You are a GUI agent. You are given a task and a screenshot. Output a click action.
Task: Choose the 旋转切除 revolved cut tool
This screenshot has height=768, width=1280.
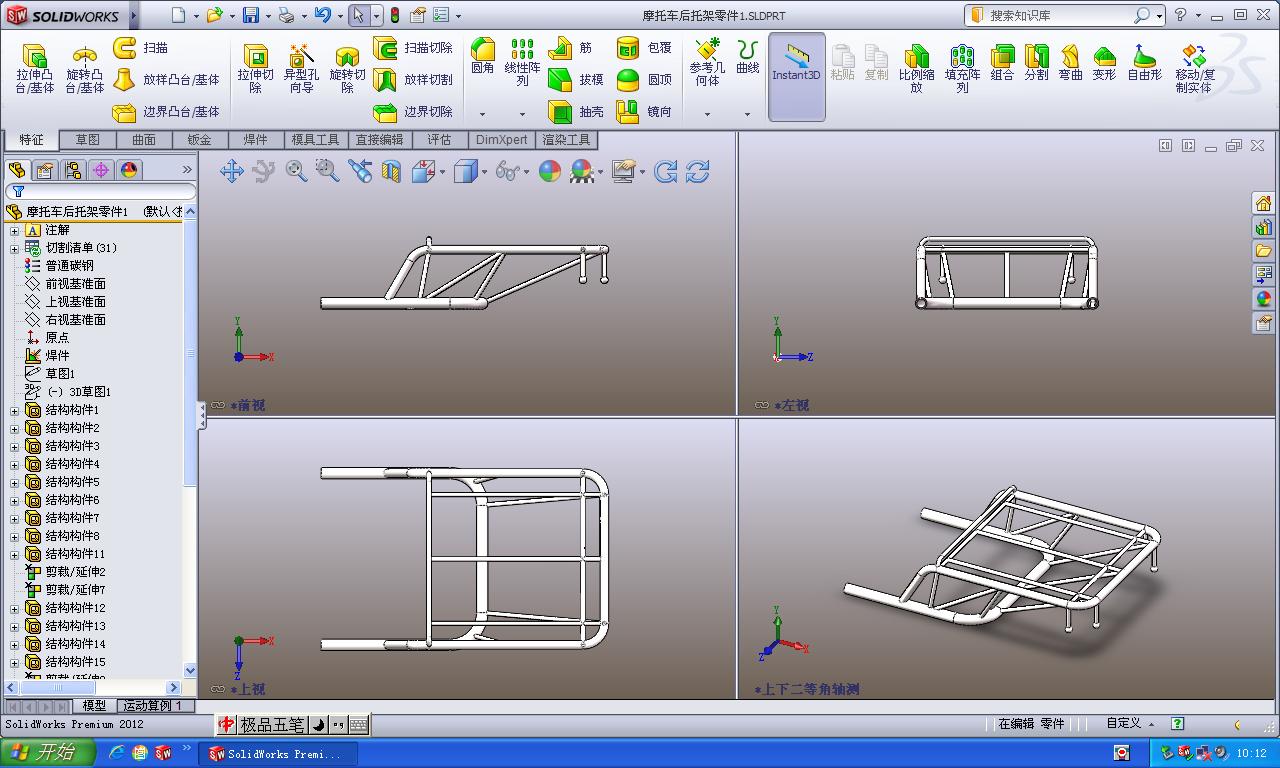[347, 68]
